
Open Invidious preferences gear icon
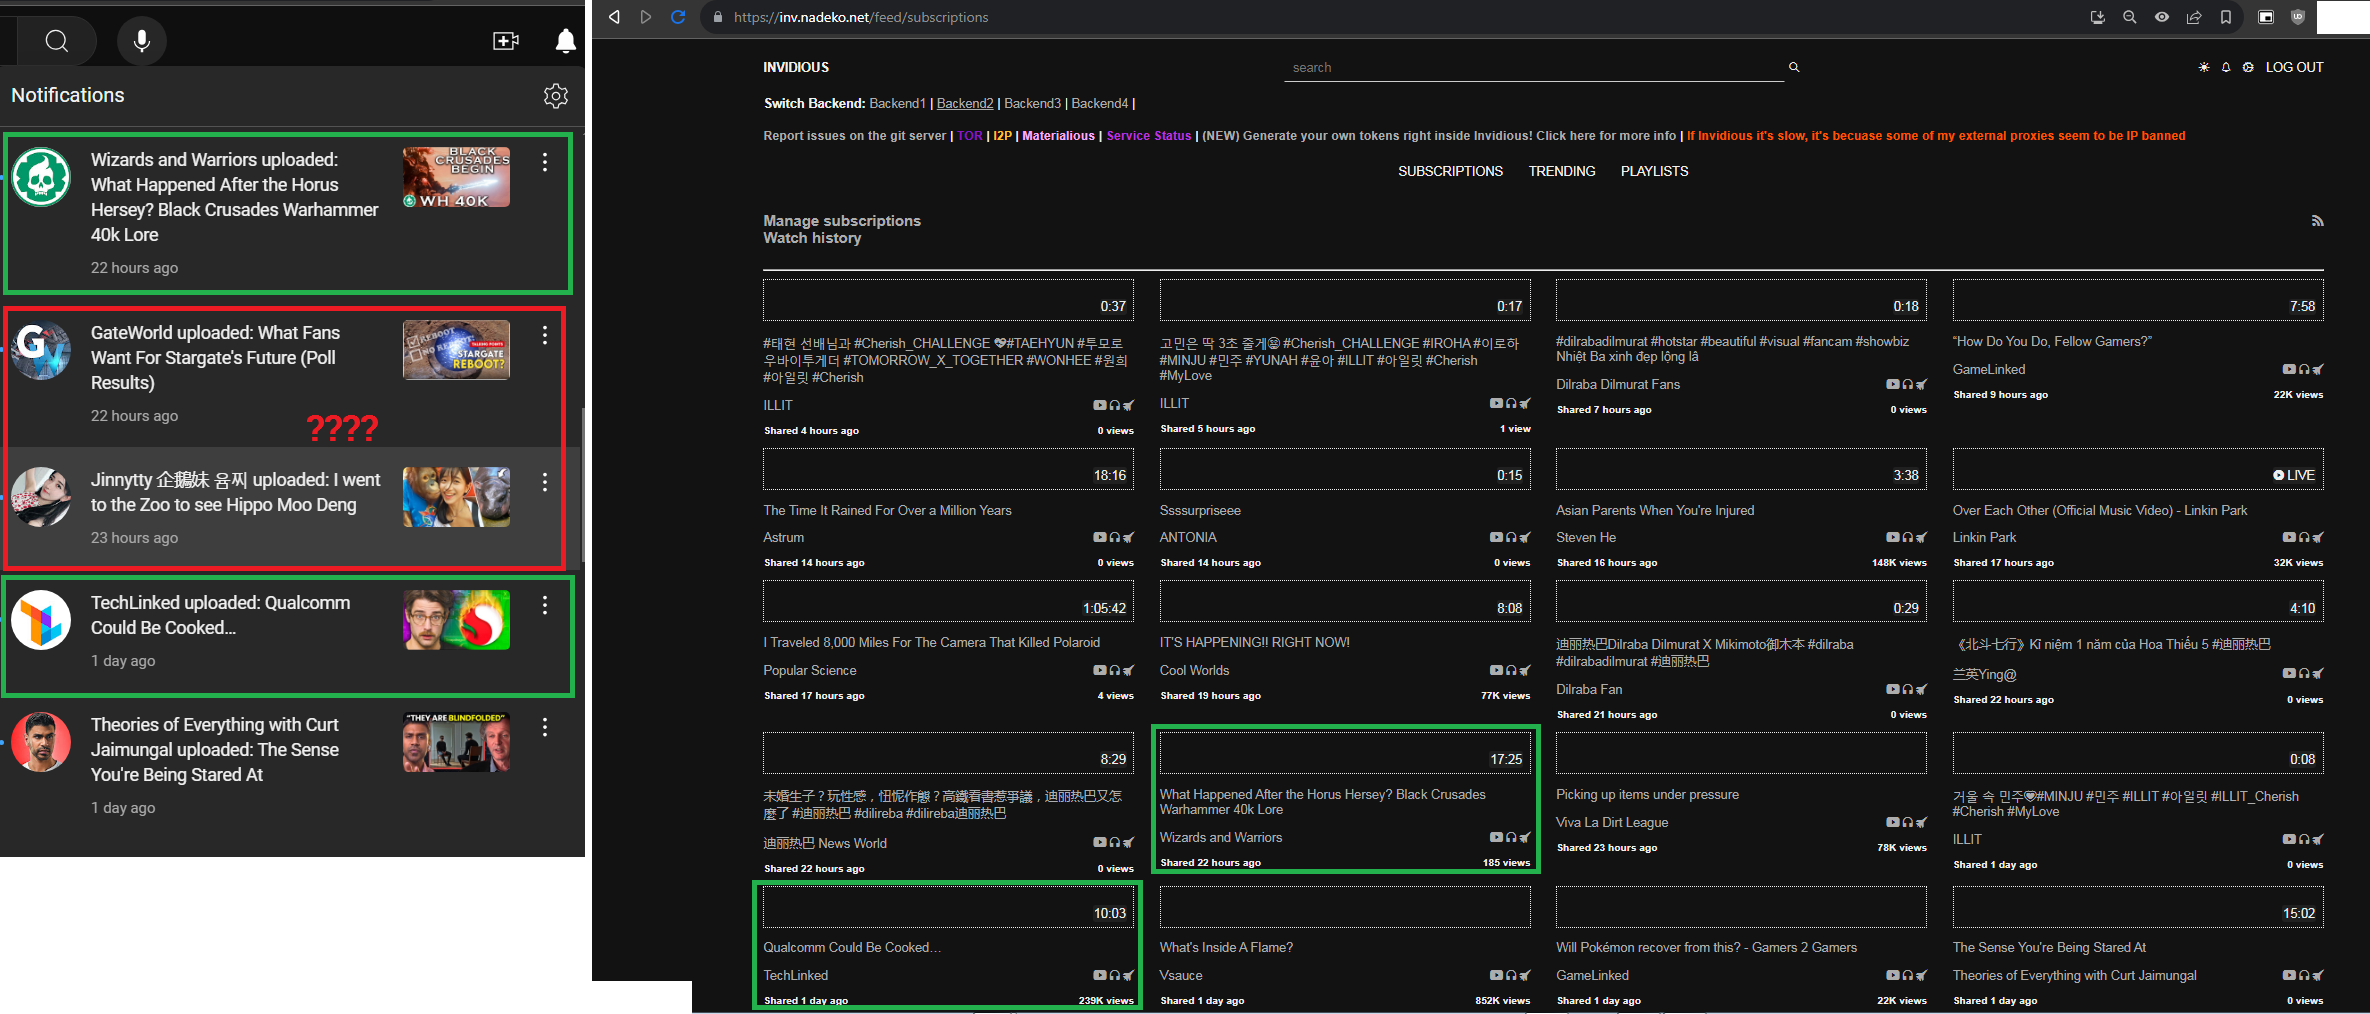[2248, 67]
